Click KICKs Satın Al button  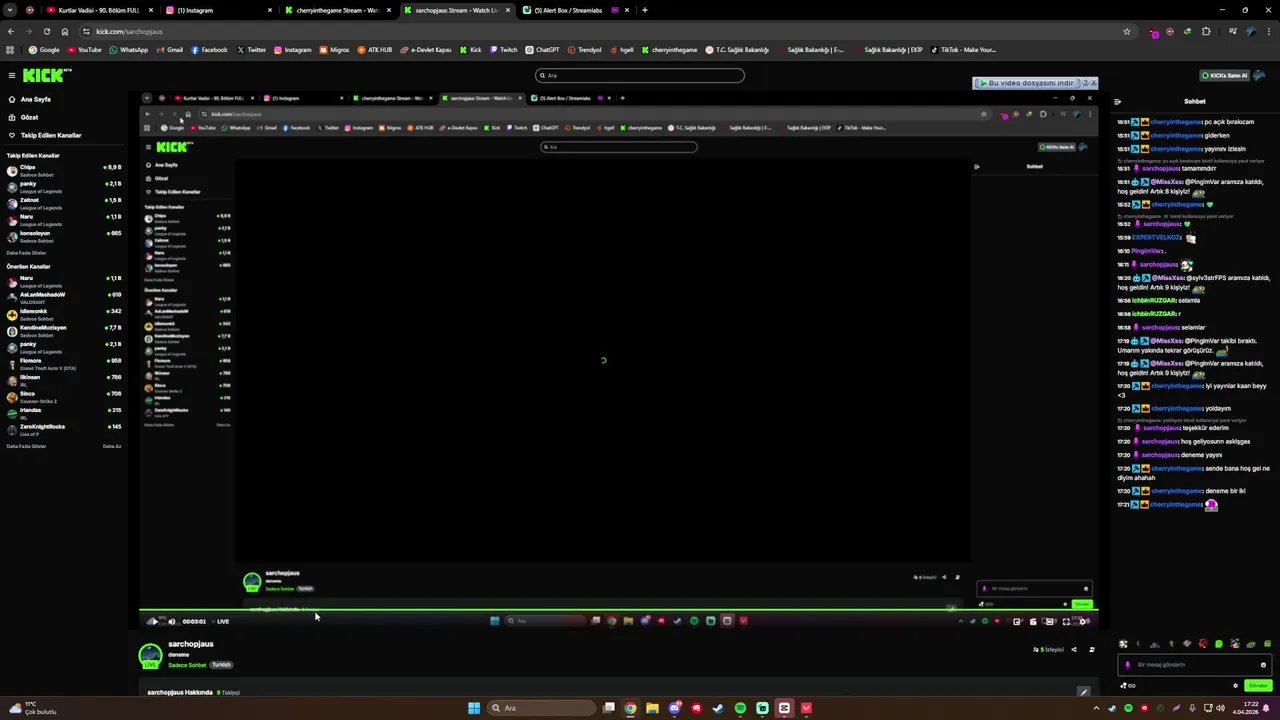1225,75
